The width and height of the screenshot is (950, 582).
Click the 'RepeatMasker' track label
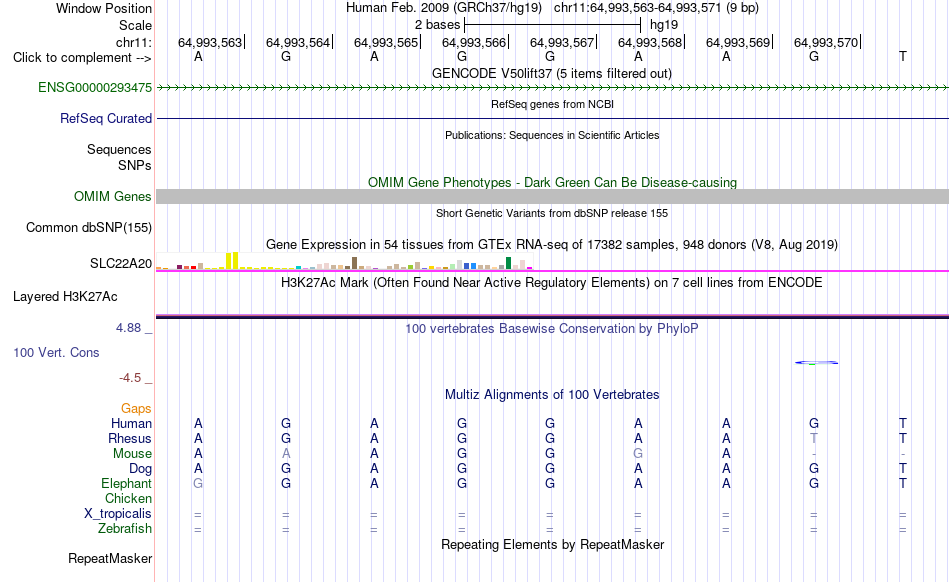[x=110, y=558]
